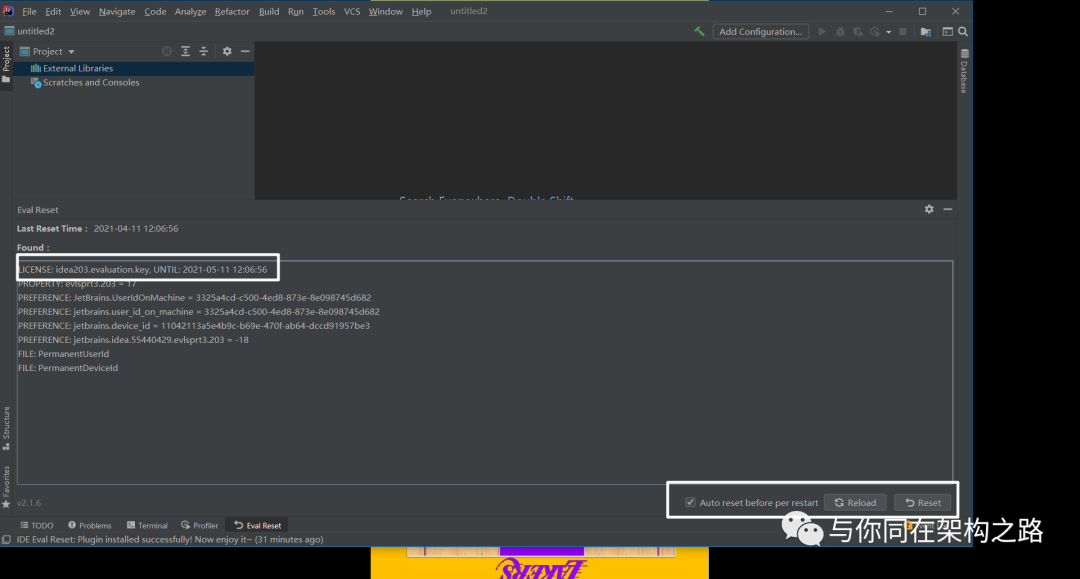Click the Debug bug icon
This screenshot has width=1080, height=579.
tap(840, 32)
